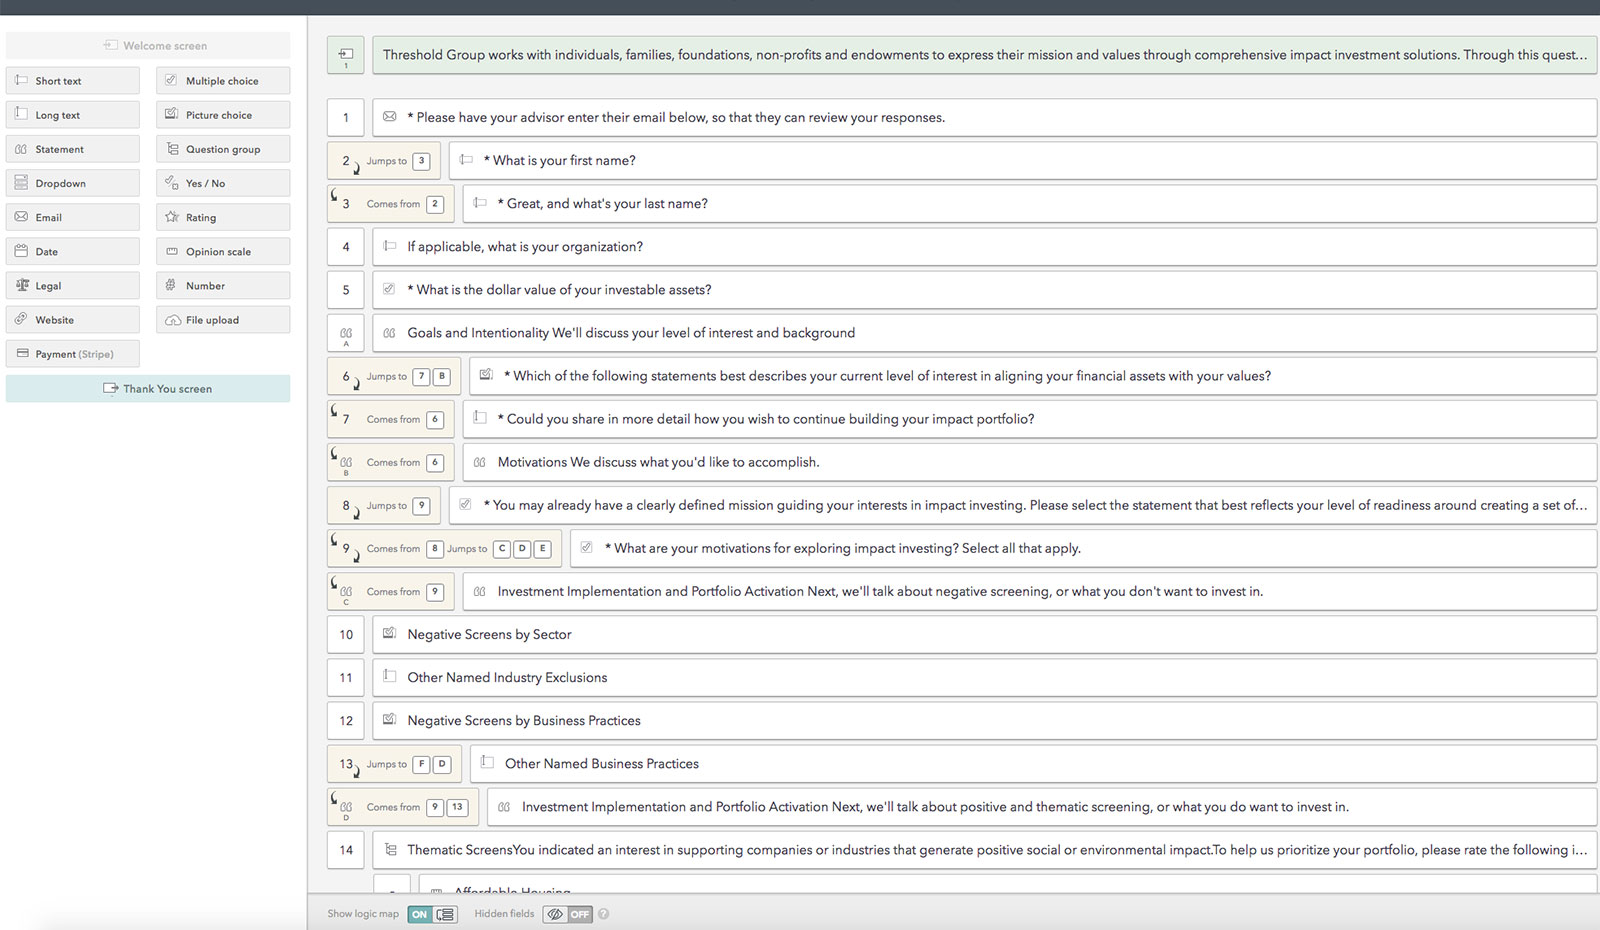Click jump target F on question 13
The height and width of the screenshot is (930, 1600).
point(421,764)
